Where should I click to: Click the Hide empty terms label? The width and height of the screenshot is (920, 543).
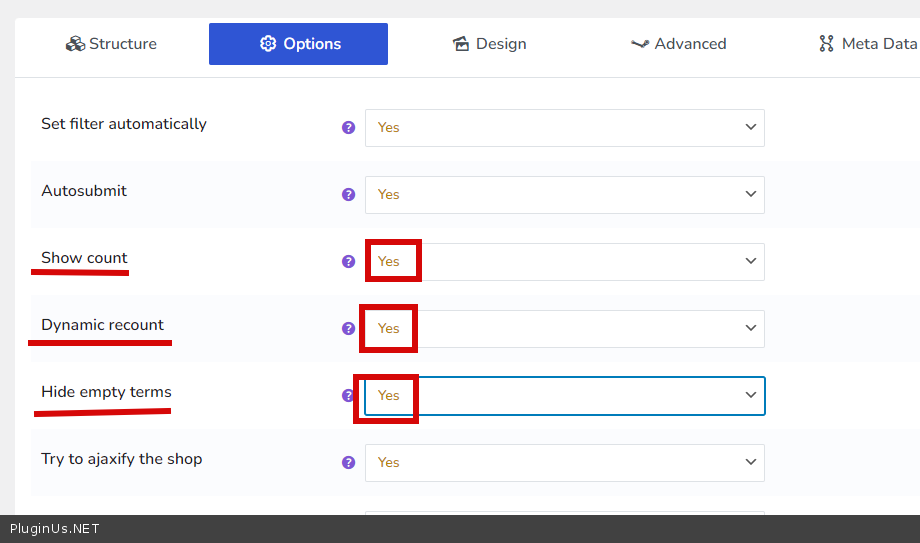(x=106, y=392)
